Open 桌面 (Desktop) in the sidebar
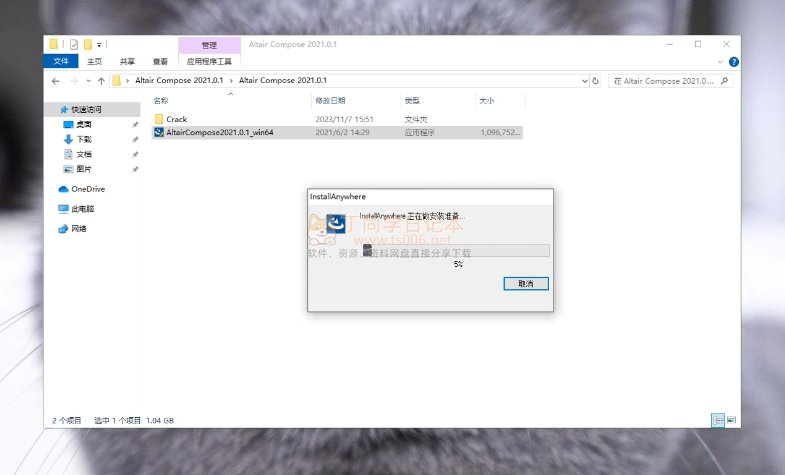The height and width of the screenshot is (475, 785). 84,124
